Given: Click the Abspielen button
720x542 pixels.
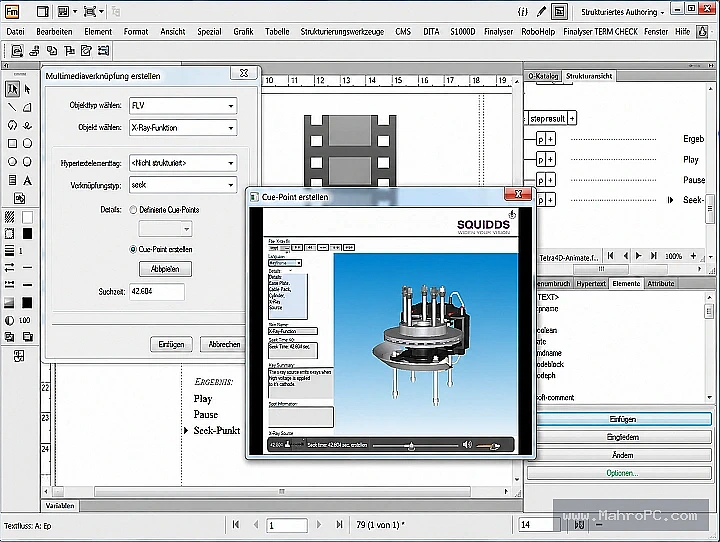Looking at the screenshot, I should tap(165, 269).
